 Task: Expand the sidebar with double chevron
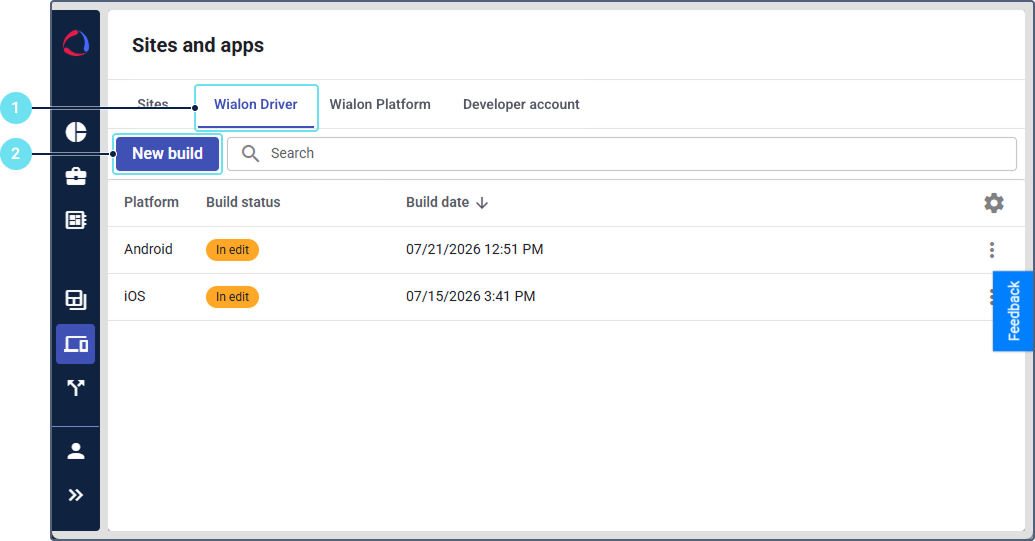[76, 495]
